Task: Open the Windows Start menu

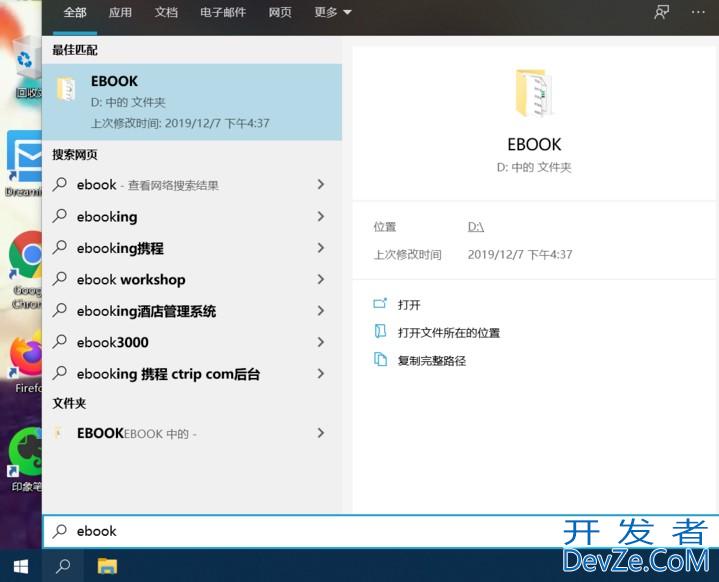Action: tap(21, 566)
